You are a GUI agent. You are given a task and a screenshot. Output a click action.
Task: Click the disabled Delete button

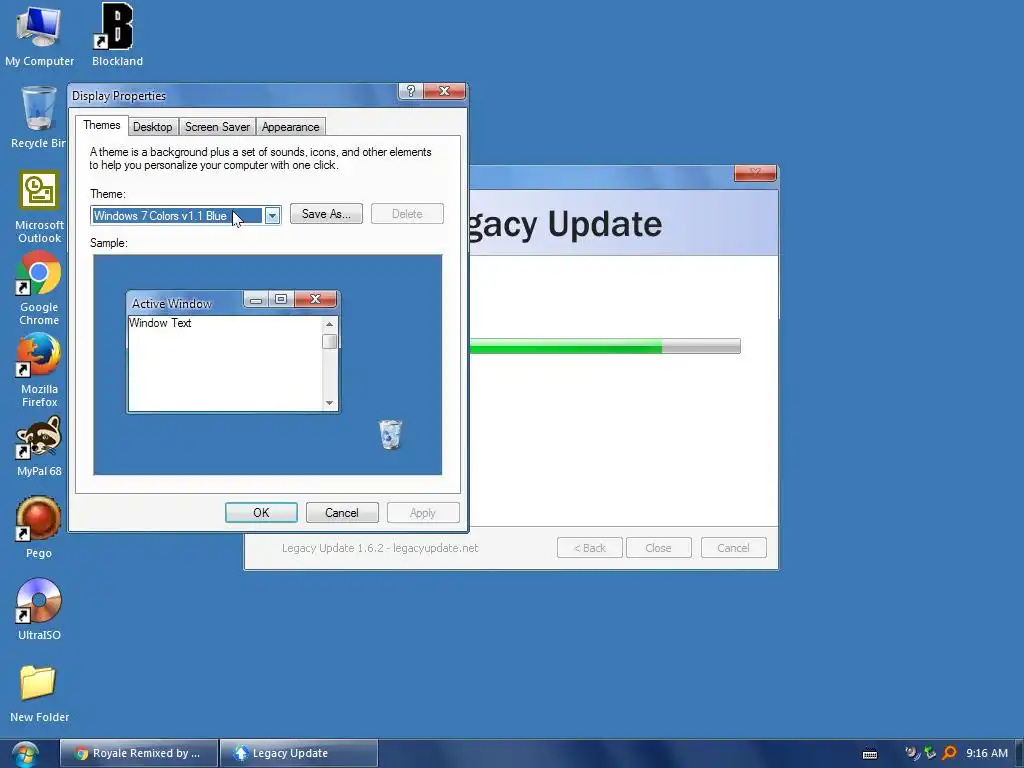408,214
